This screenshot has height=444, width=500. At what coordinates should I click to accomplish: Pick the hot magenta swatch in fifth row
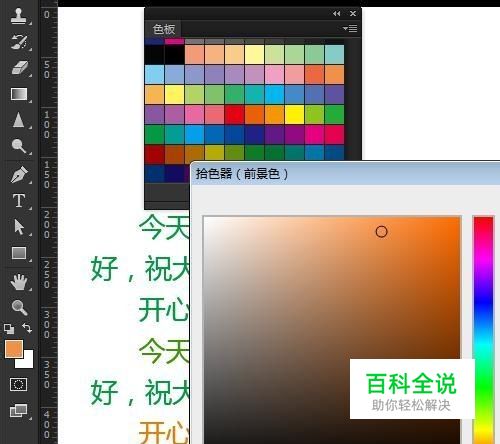click(x=314, y=134)
